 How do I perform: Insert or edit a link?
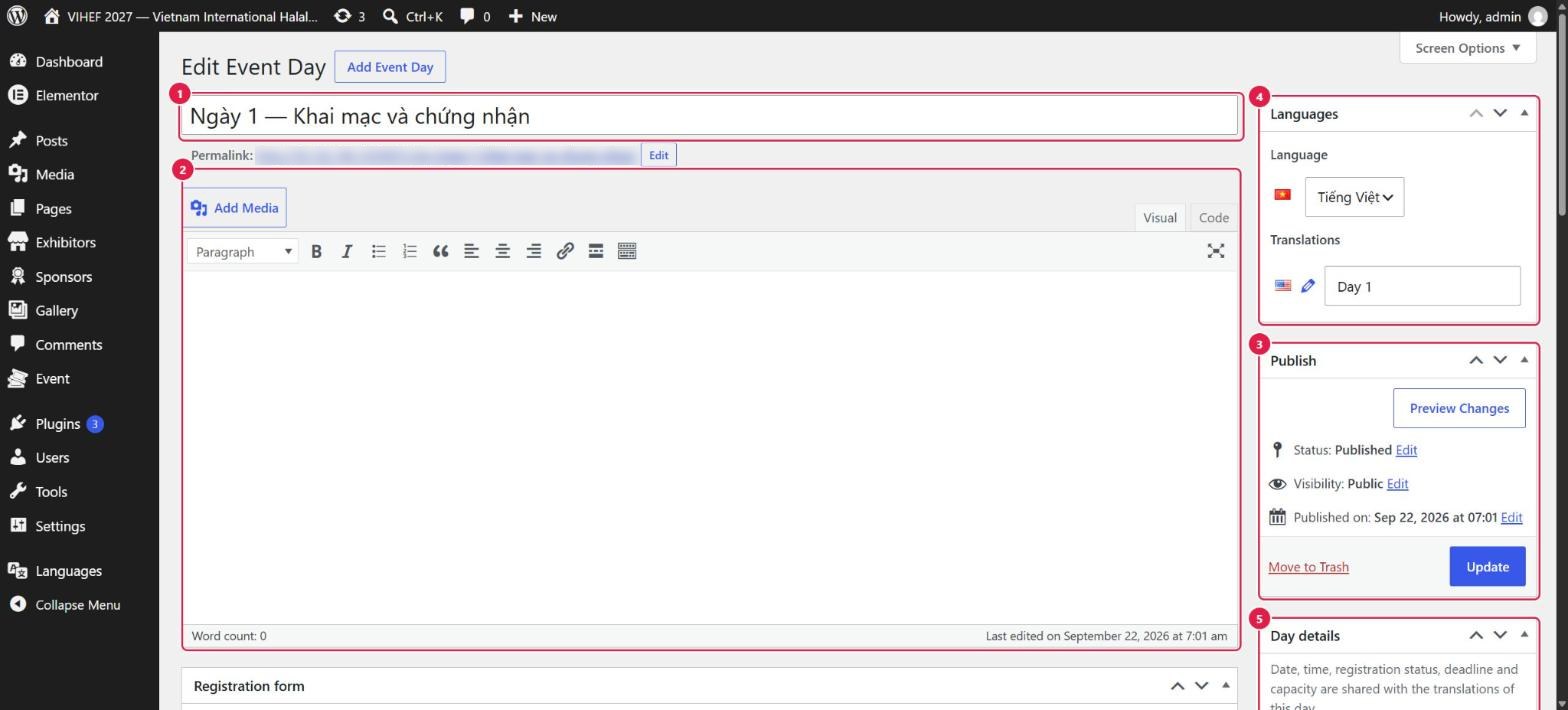(565, 252)
